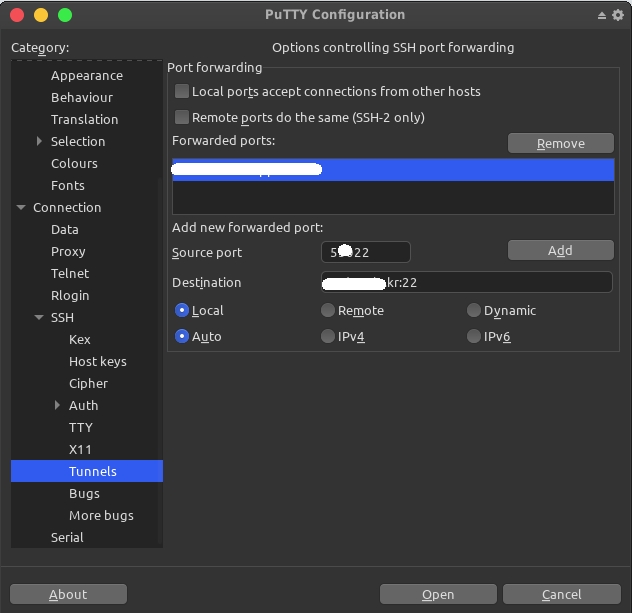Open the Kex settings
Image resolution: width=632 pixels, height=613 pixels.
79,339
